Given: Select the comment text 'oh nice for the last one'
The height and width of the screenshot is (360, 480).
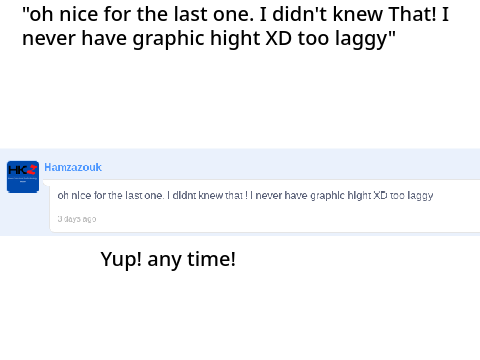Looking at the screenshot, I should click(x=110, y=195).
